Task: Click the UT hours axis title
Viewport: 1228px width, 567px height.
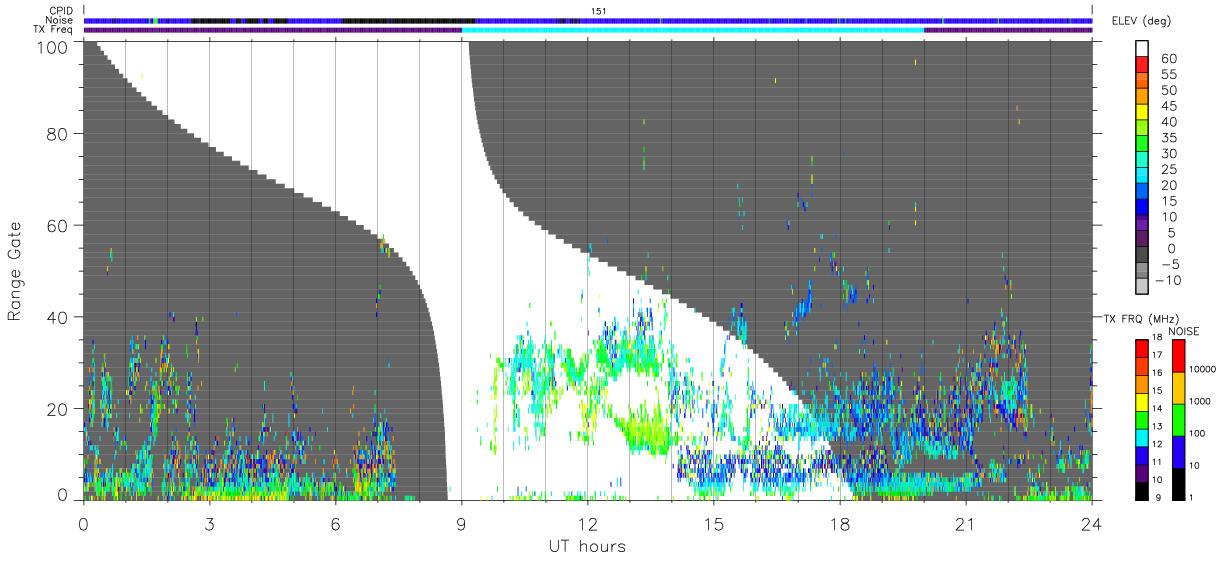Action: click(587, 547)
